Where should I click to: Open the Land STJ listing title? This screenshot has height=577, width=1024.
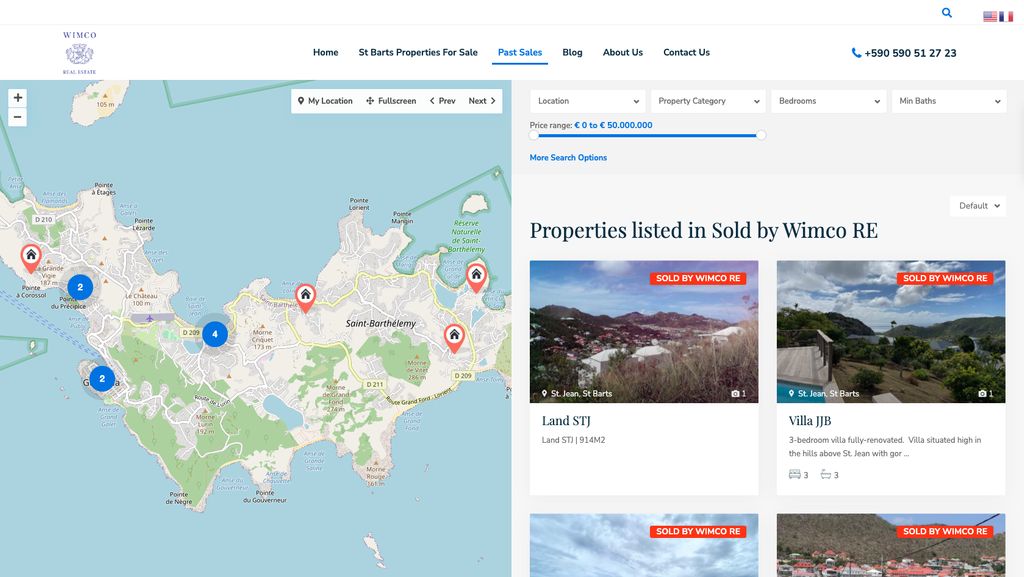tap(566, 421)
